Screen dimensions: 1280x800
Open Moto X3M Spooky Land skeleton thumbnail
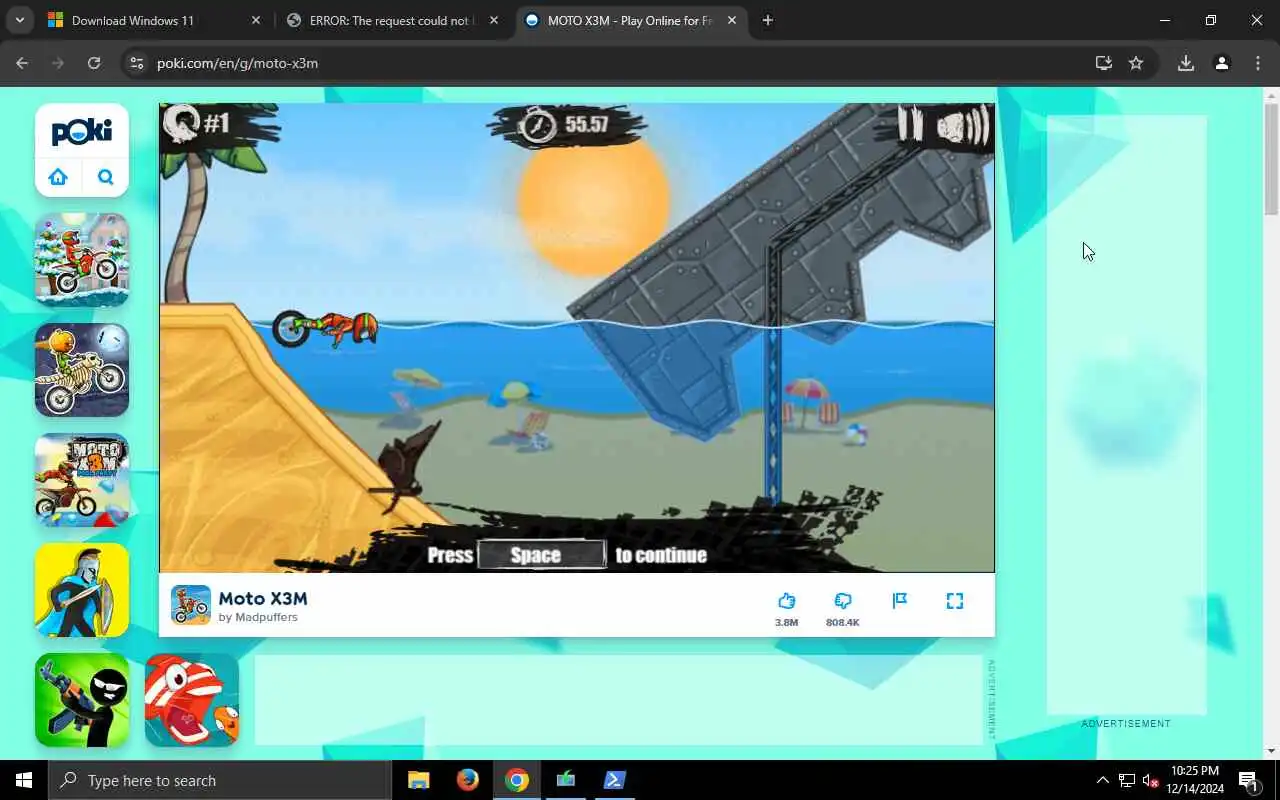pyautogui.click(x=82, y=370)
